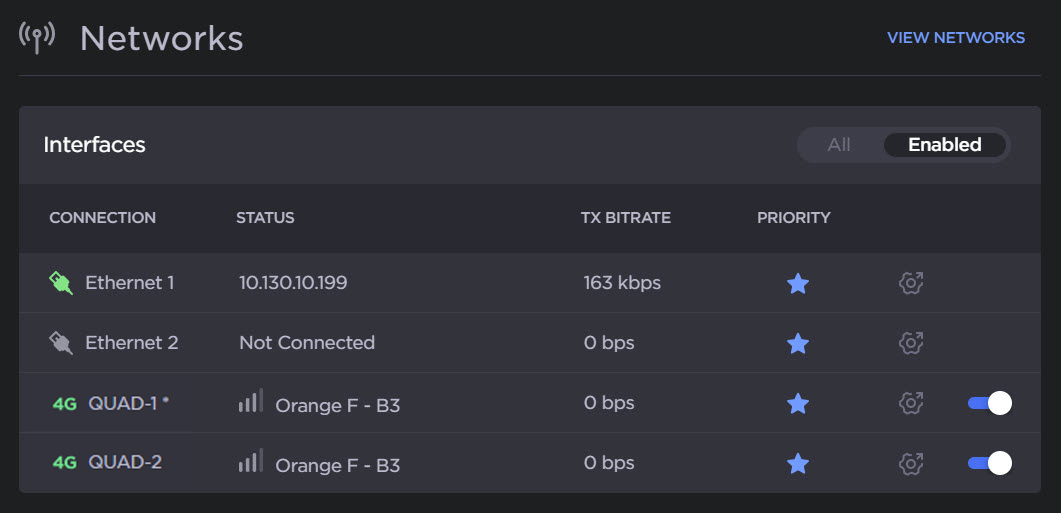1061x513 pixels.
Task: Click the QUAD-2 priority star
Action: click(797, 464)
